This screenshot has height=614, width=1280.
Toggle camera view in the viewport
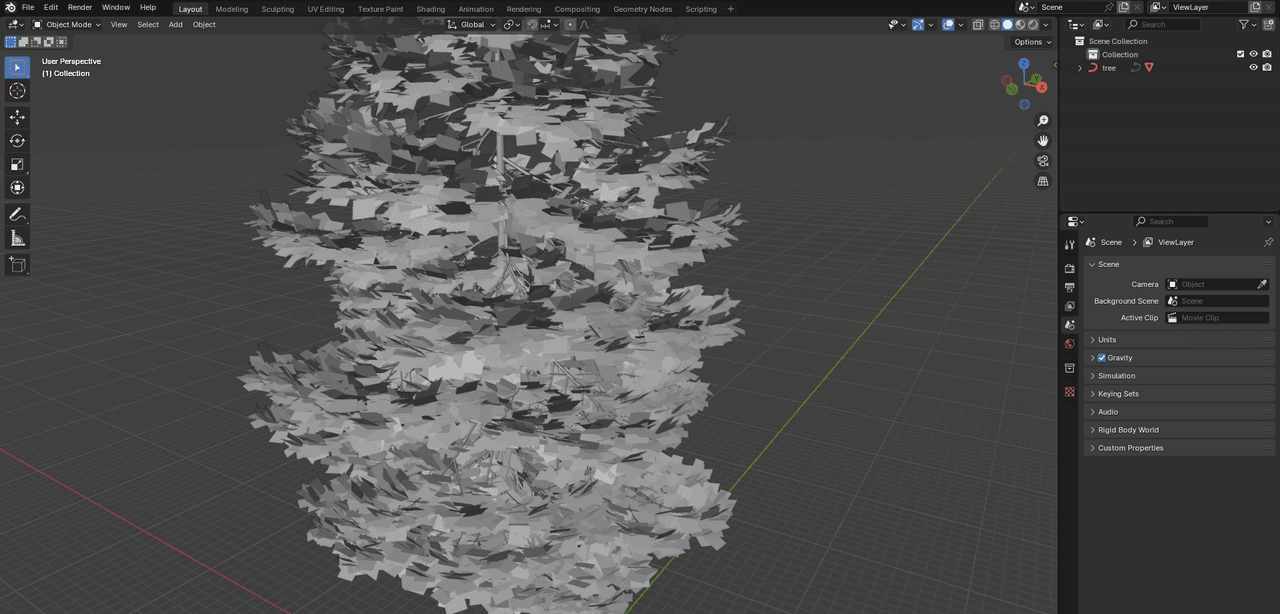point(1043,161)
